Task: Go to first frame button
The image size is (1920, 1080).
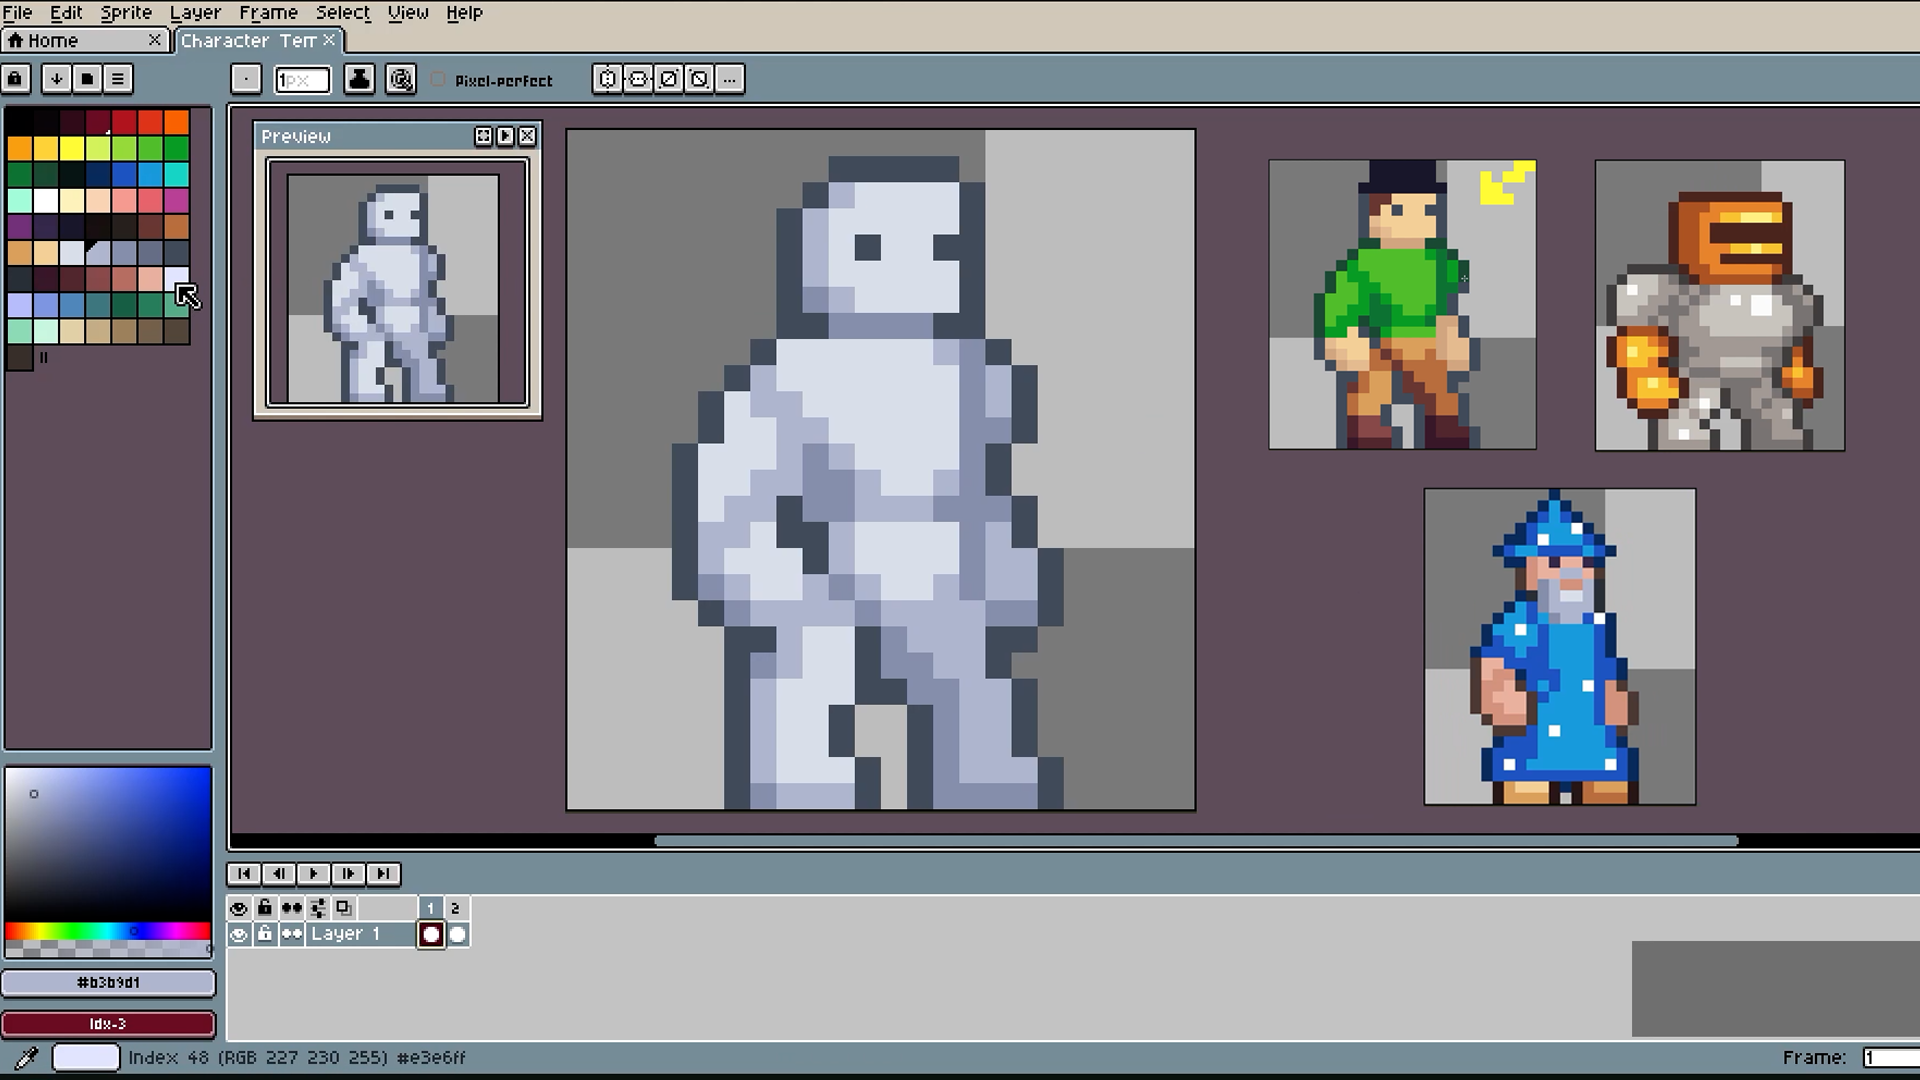Action: pos(244,874)
